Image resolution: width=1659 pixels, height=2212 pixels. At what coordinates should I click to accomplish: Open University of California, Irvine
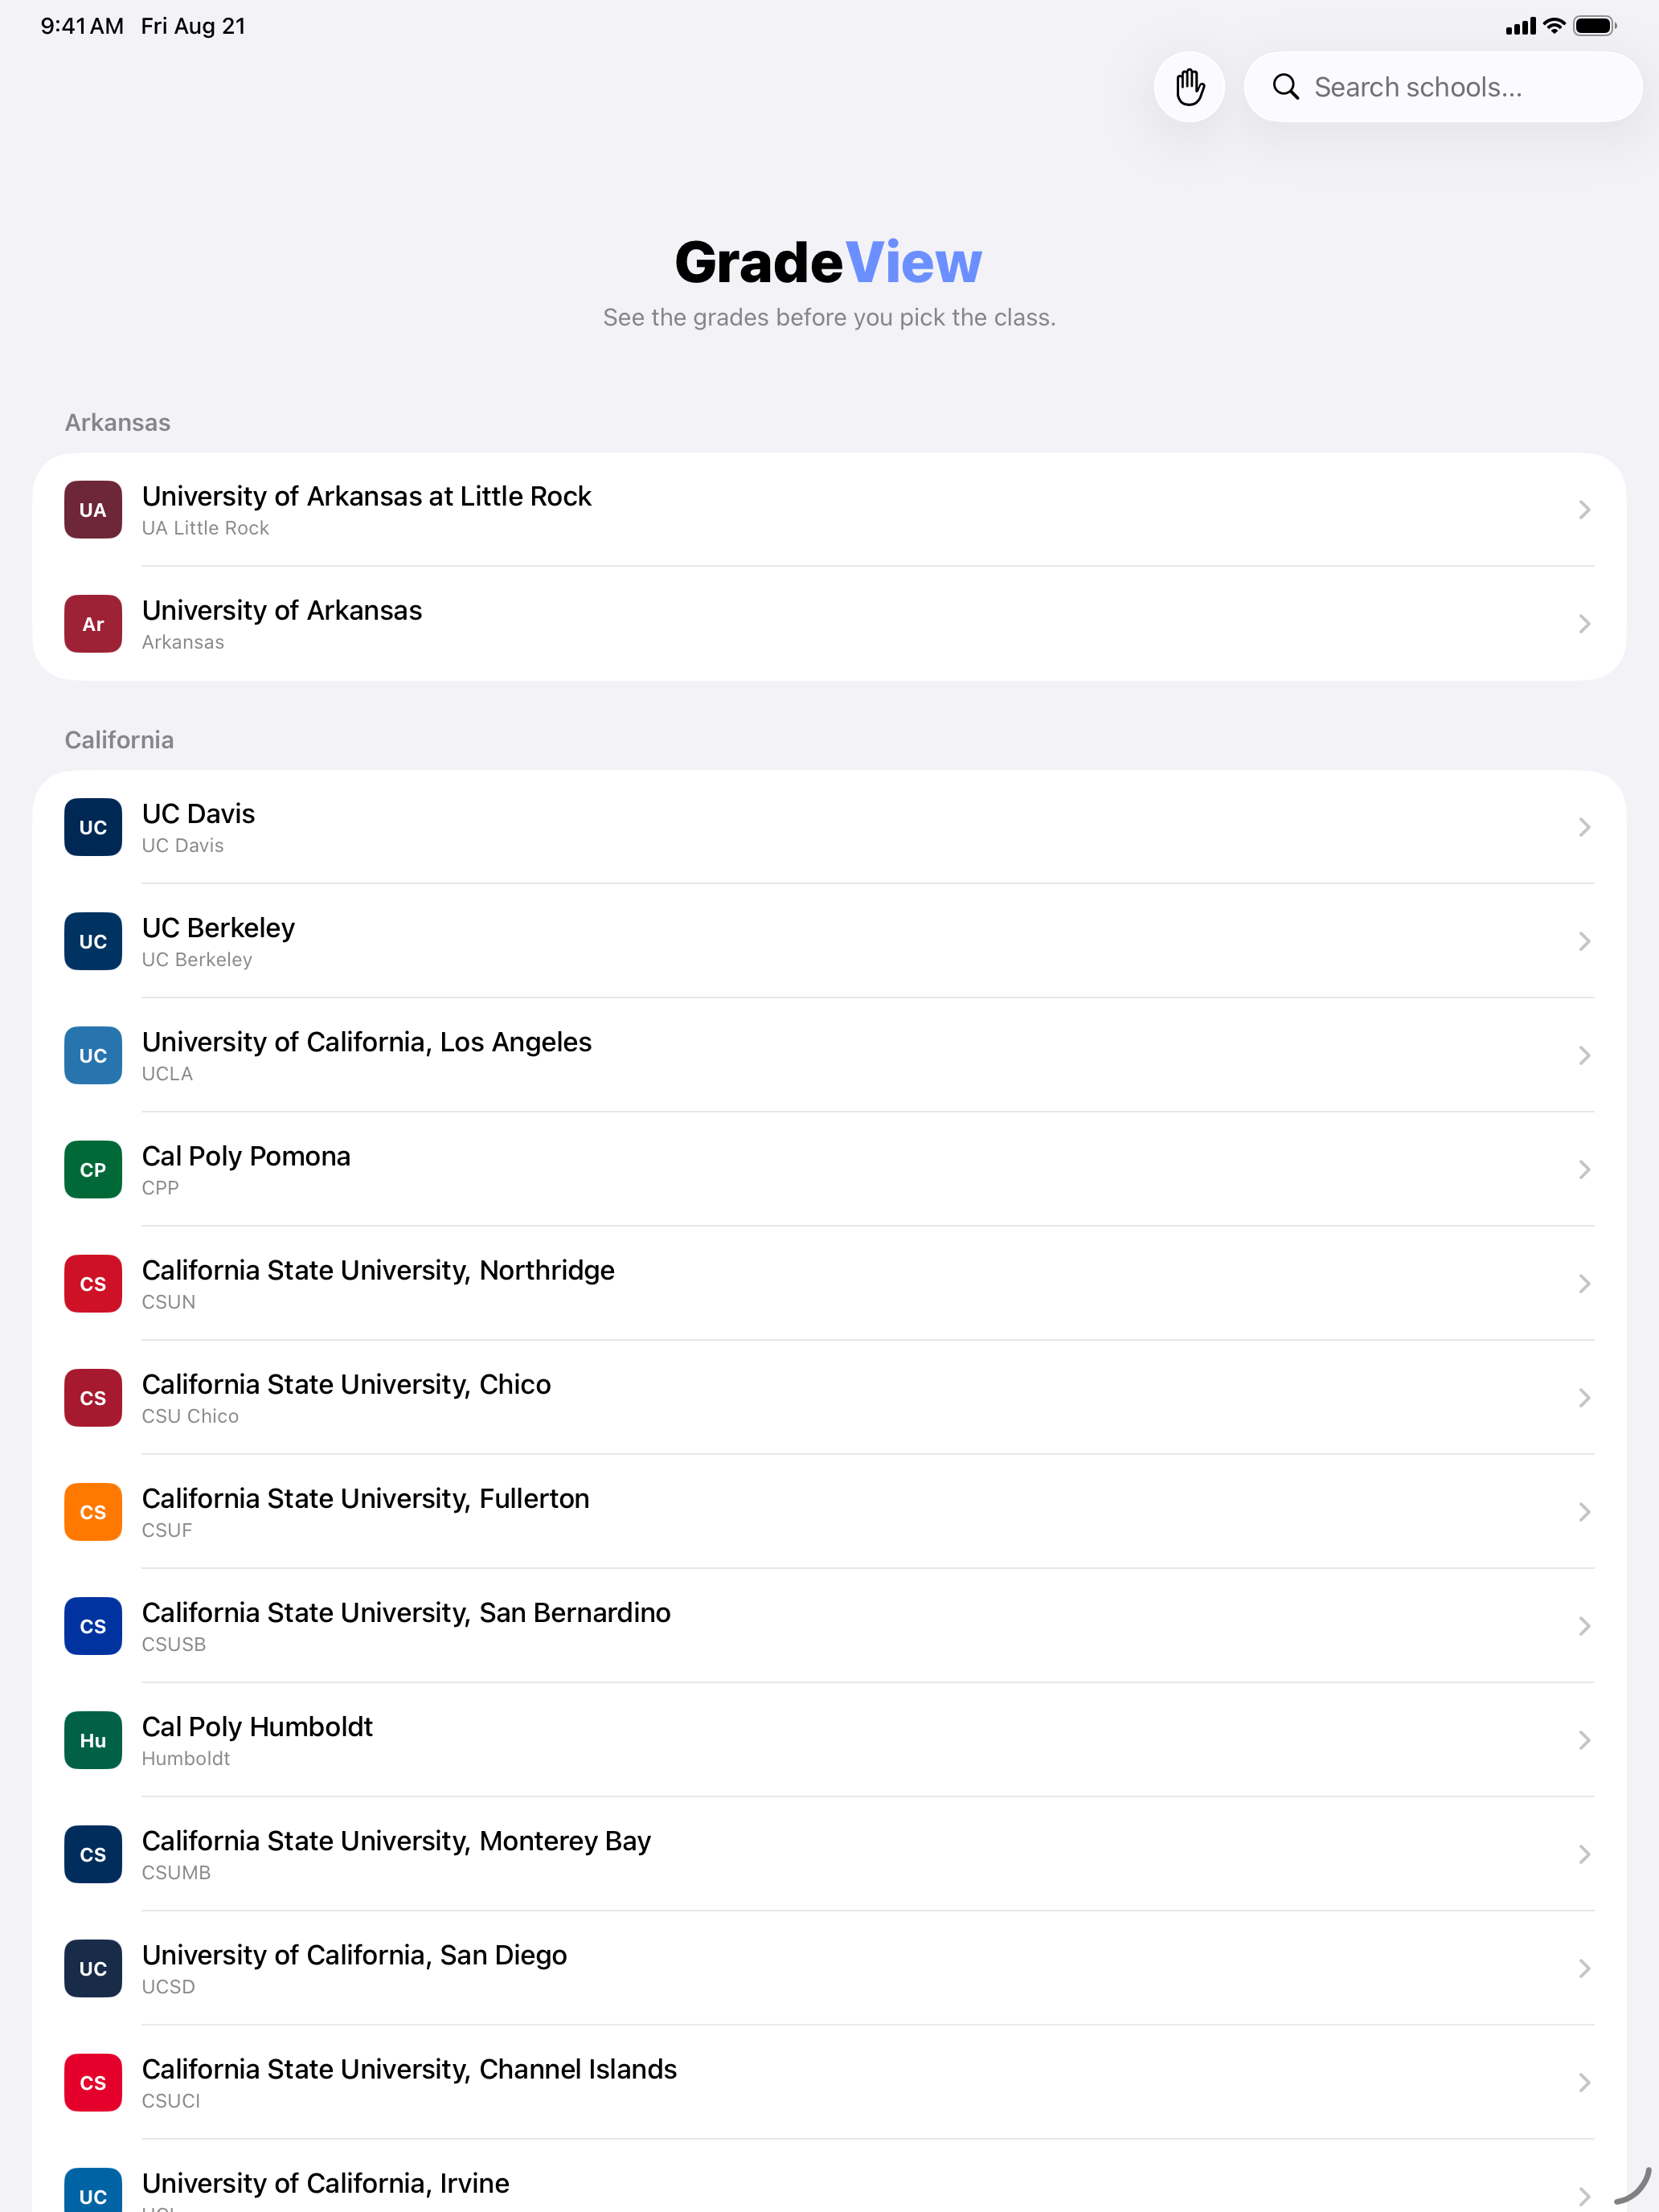[x=829, y=2176]
